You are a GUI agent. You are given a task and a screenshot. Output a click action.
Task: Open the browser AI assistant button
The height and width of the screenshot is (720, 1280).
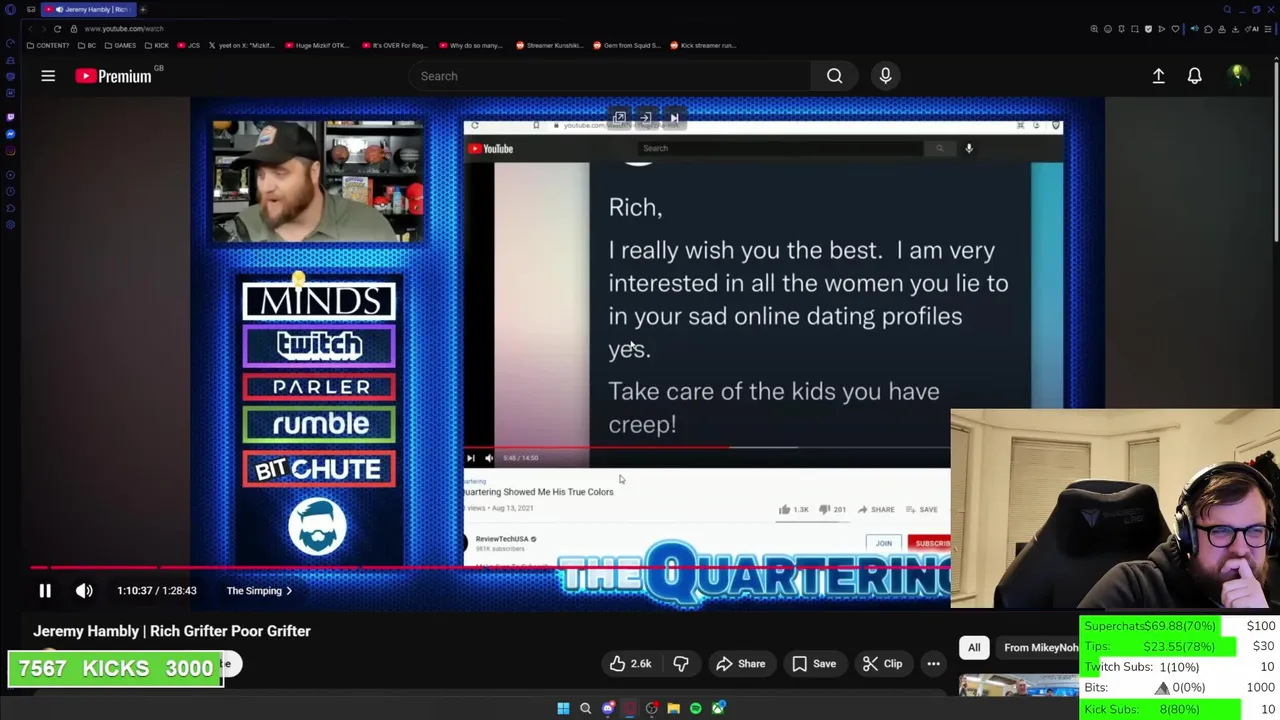pyautogui.click(x=1253, y=29)
